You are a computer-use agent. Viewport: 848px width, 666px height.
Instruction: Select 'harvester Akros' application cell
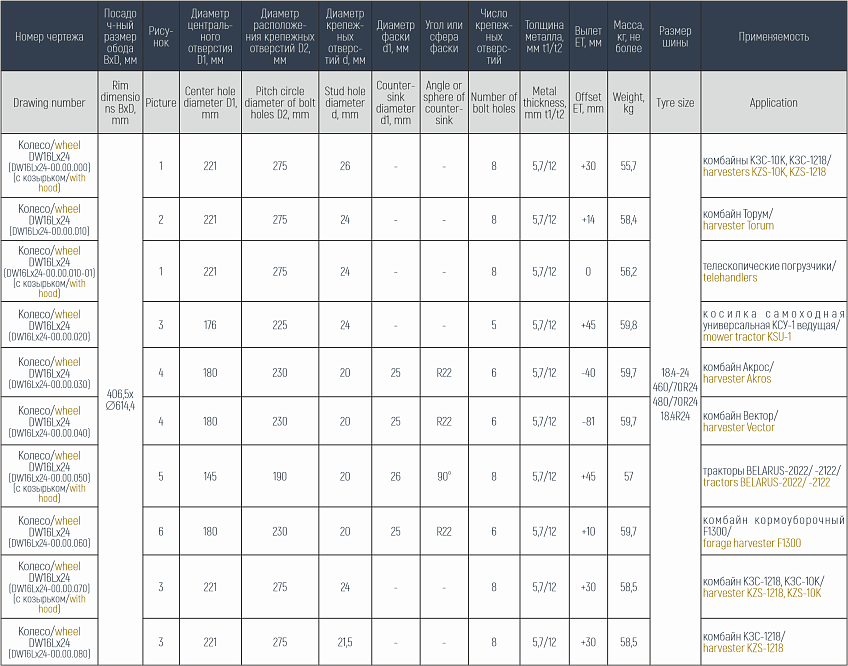(x=773, y=373)
